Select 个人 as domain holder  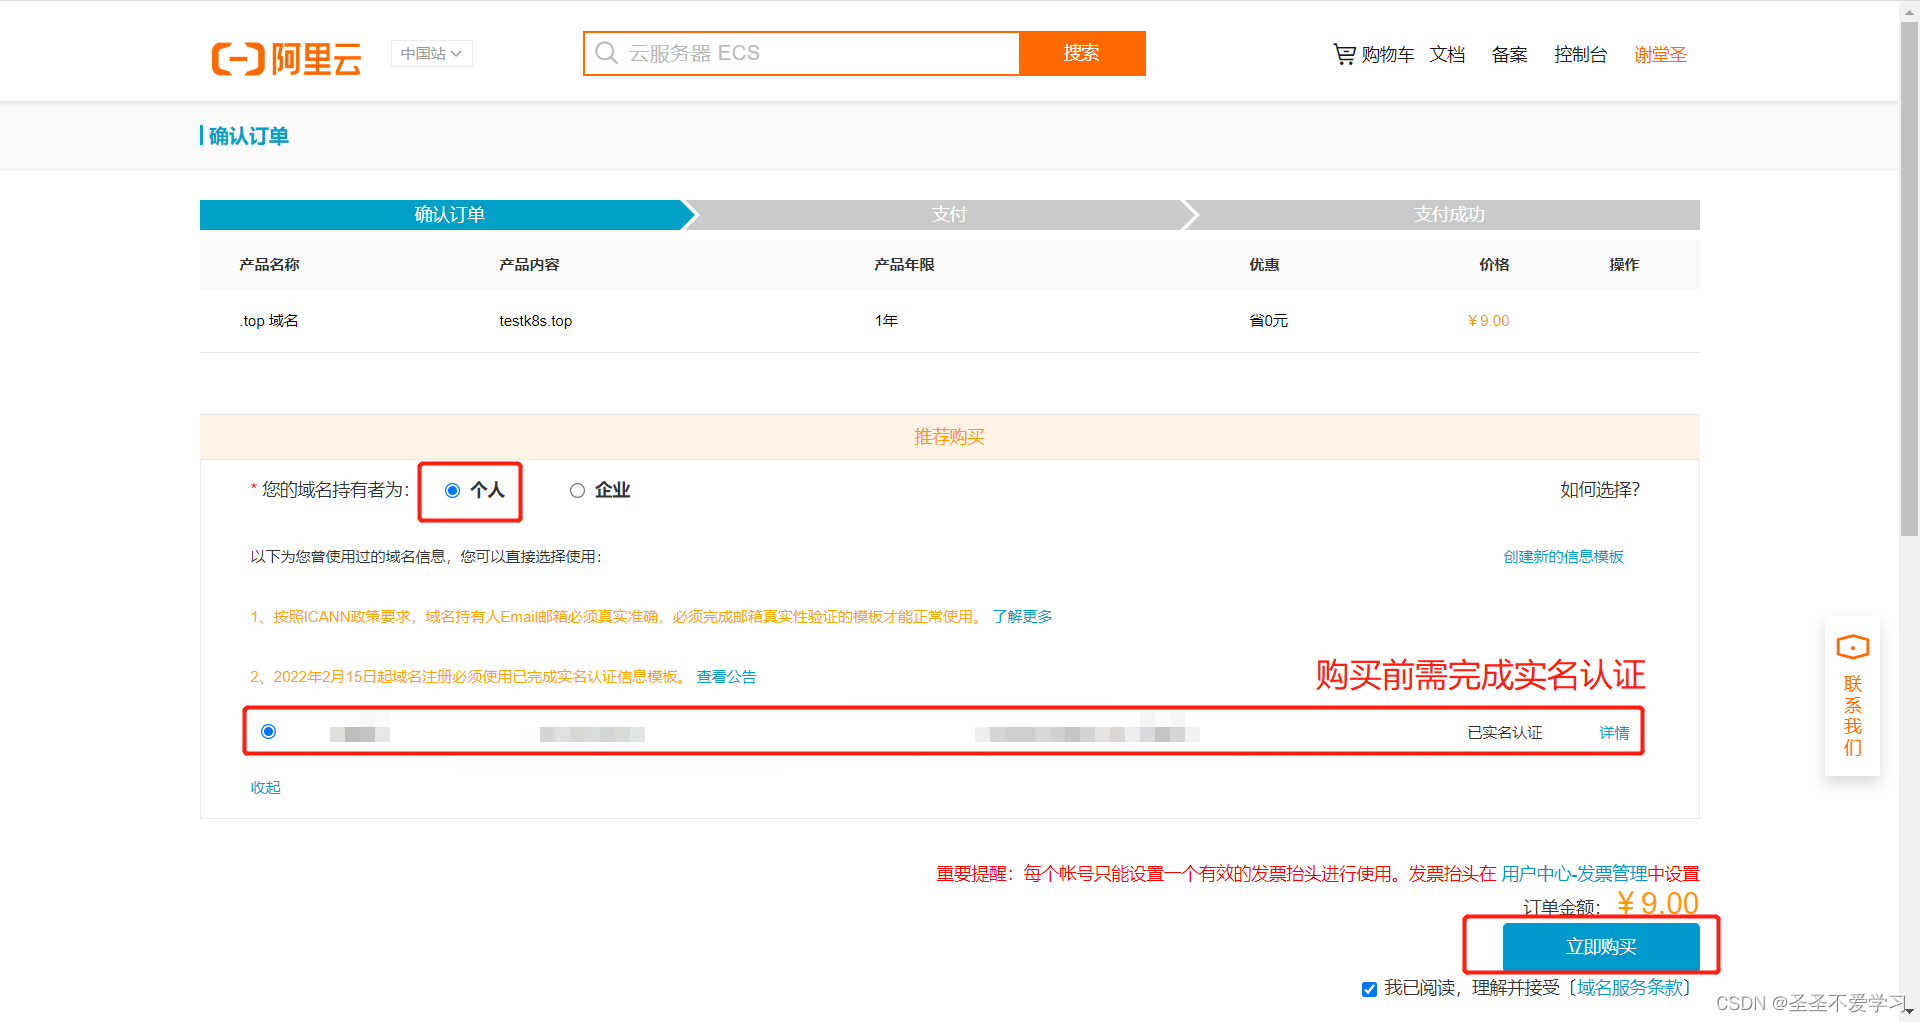[x=452, y=490]
